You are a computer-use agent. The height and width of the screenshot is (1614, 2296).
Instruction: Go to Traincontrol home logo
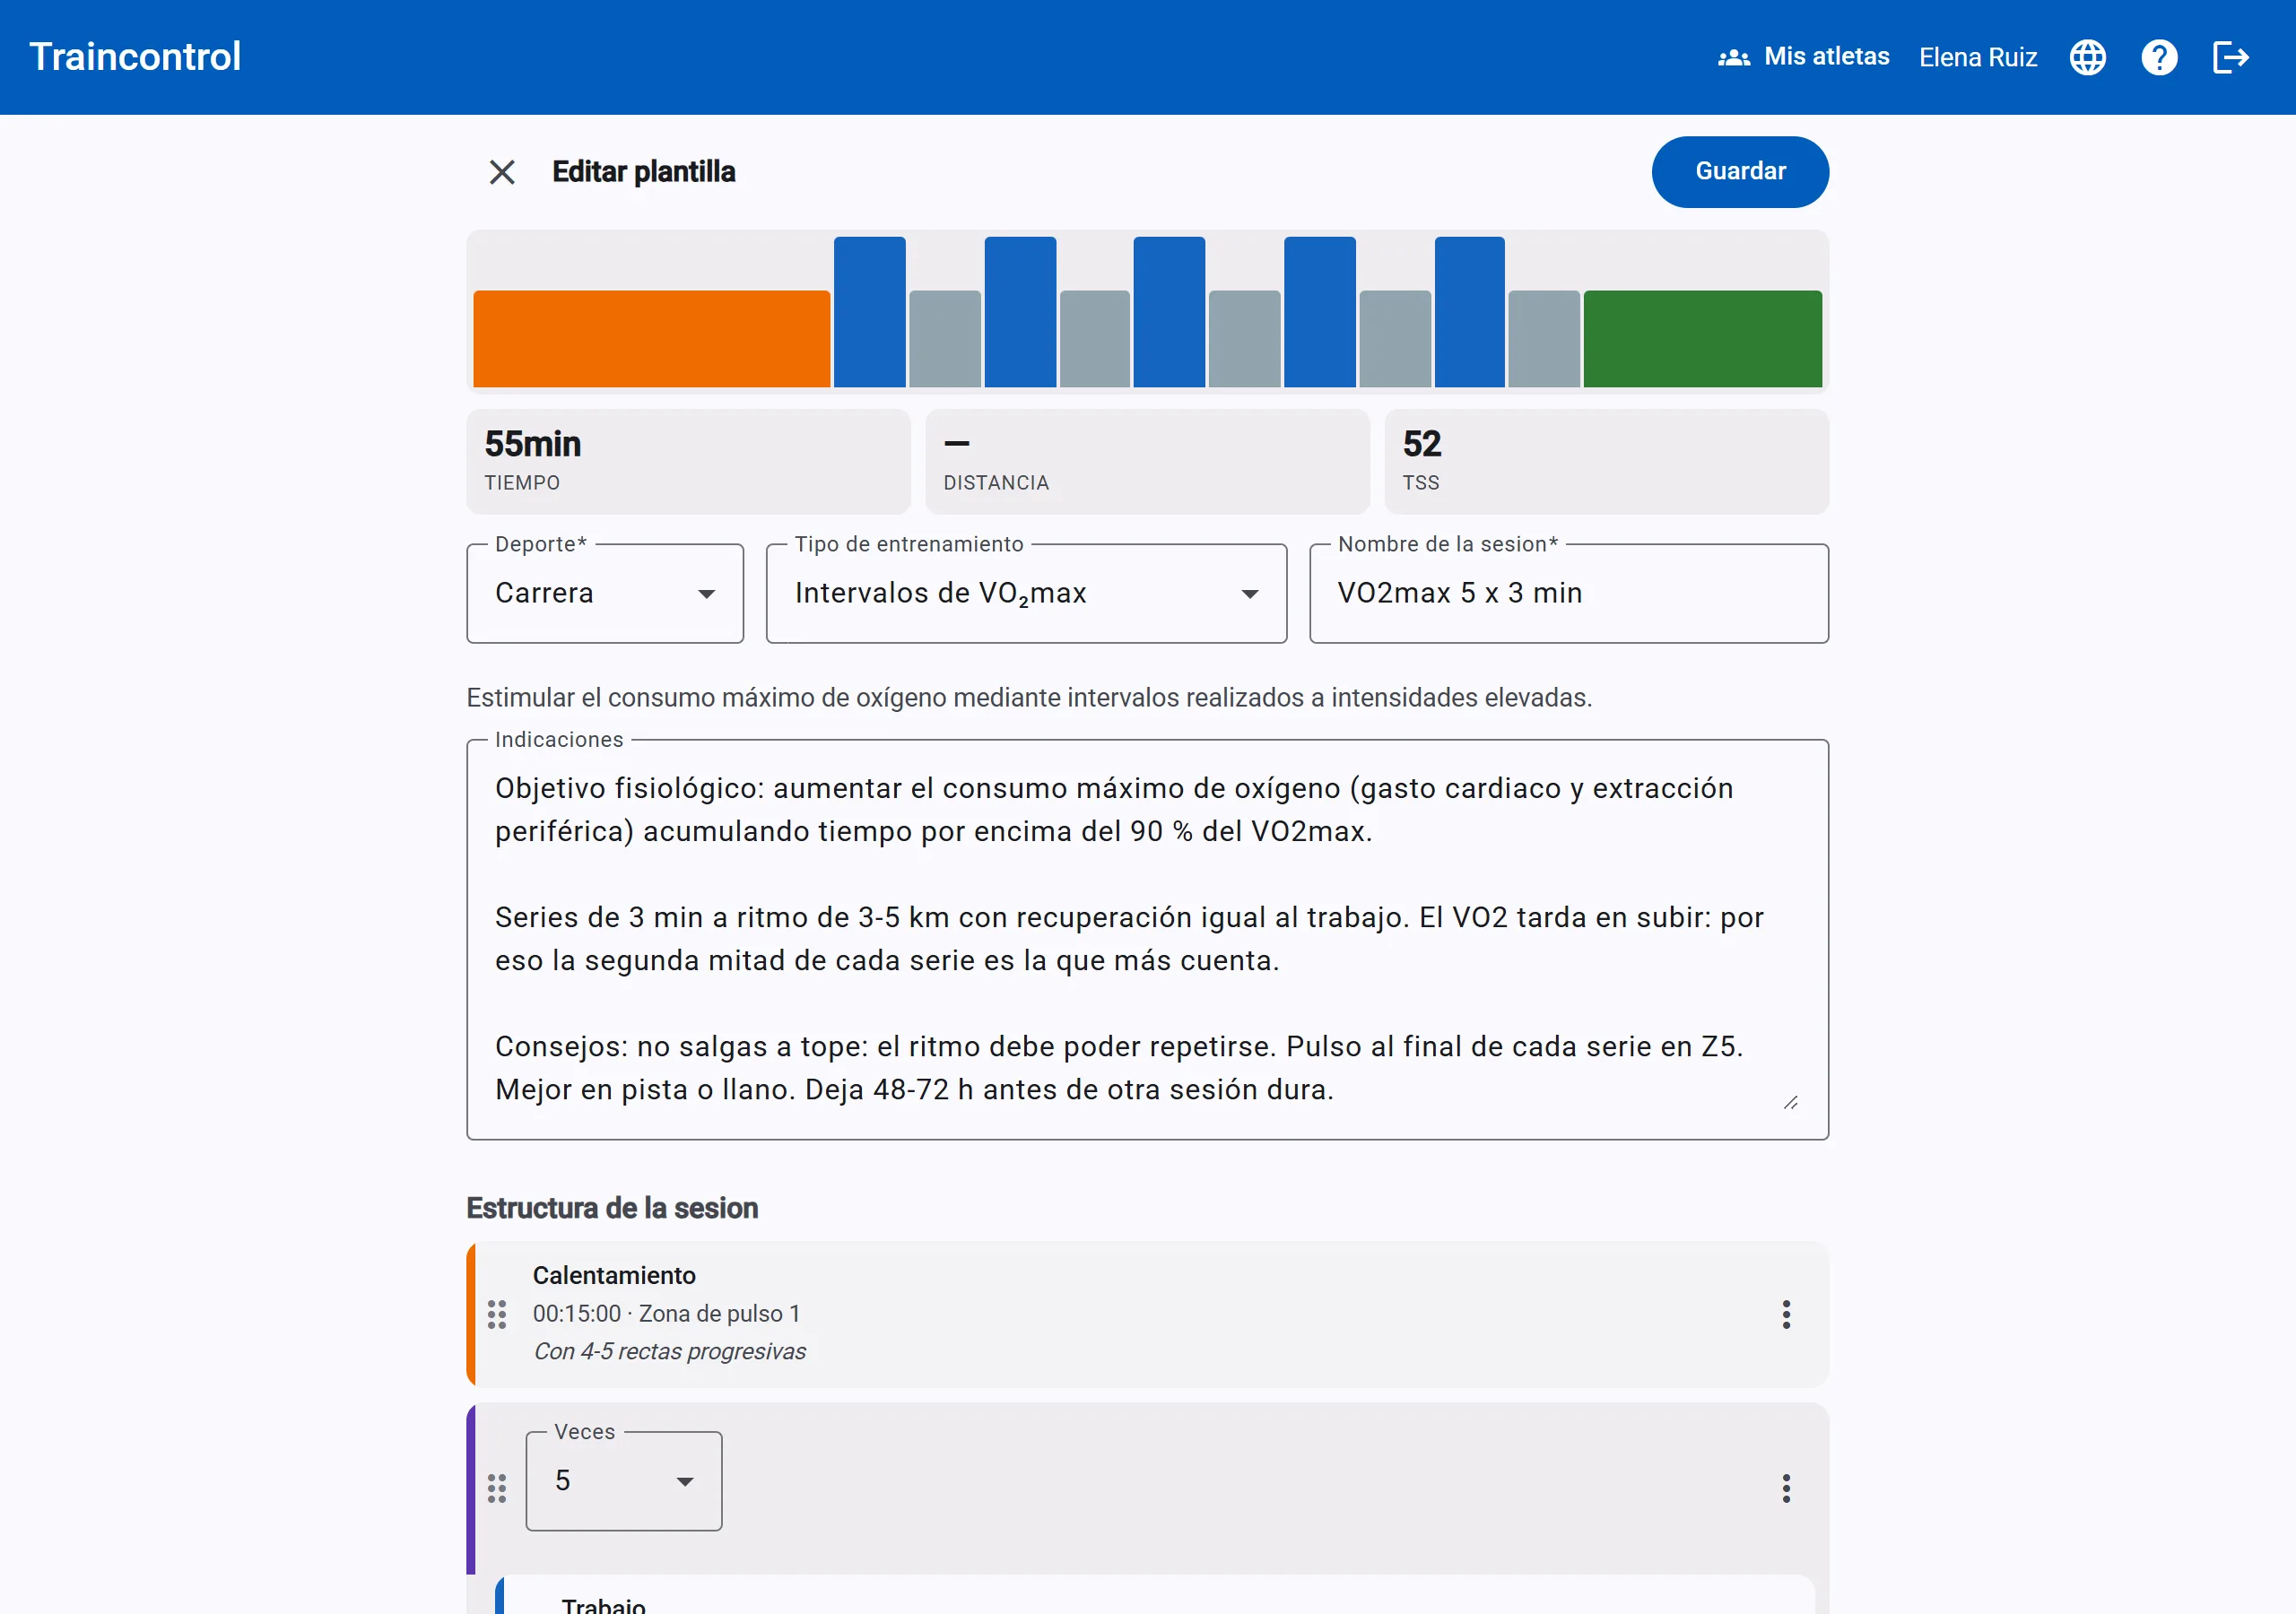point(135,57)
